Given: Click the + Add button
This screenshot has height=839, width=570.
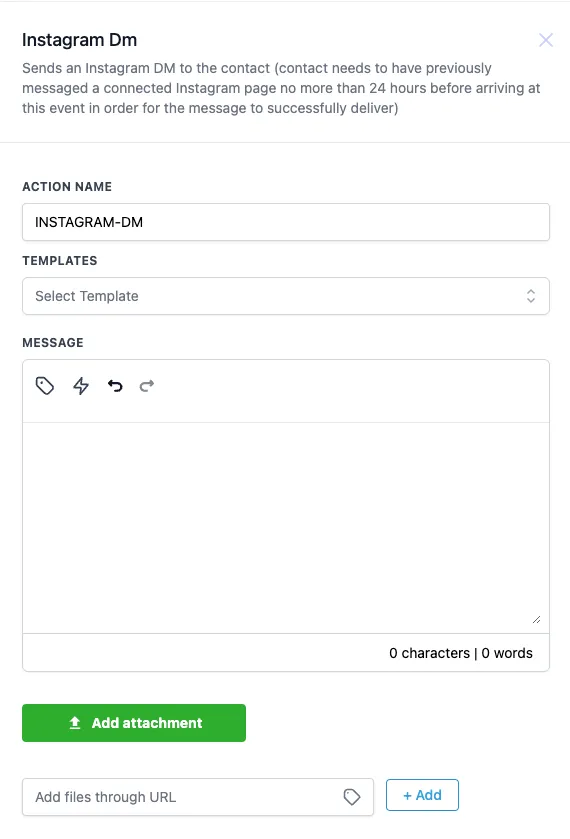Looking at the screenshot, I should tap(422, 795).
